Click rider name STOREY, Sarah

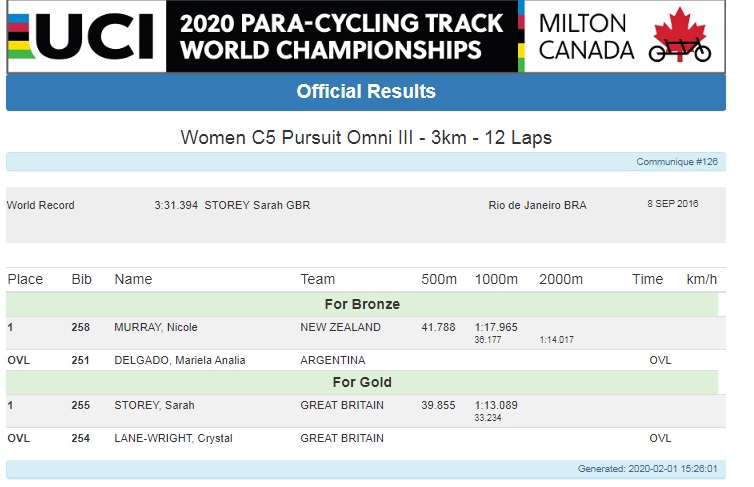pyautogui.click(x=154, y=405)
